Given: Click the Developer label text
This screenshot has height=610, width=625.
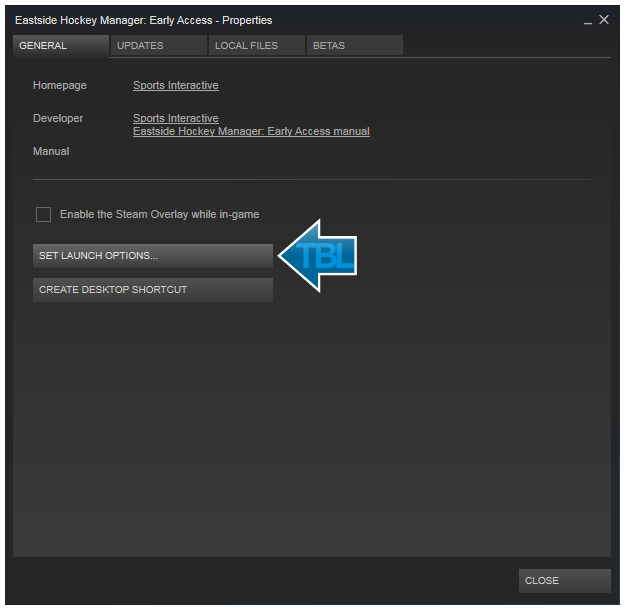Looking at the screenshot, I should point(58,118).
